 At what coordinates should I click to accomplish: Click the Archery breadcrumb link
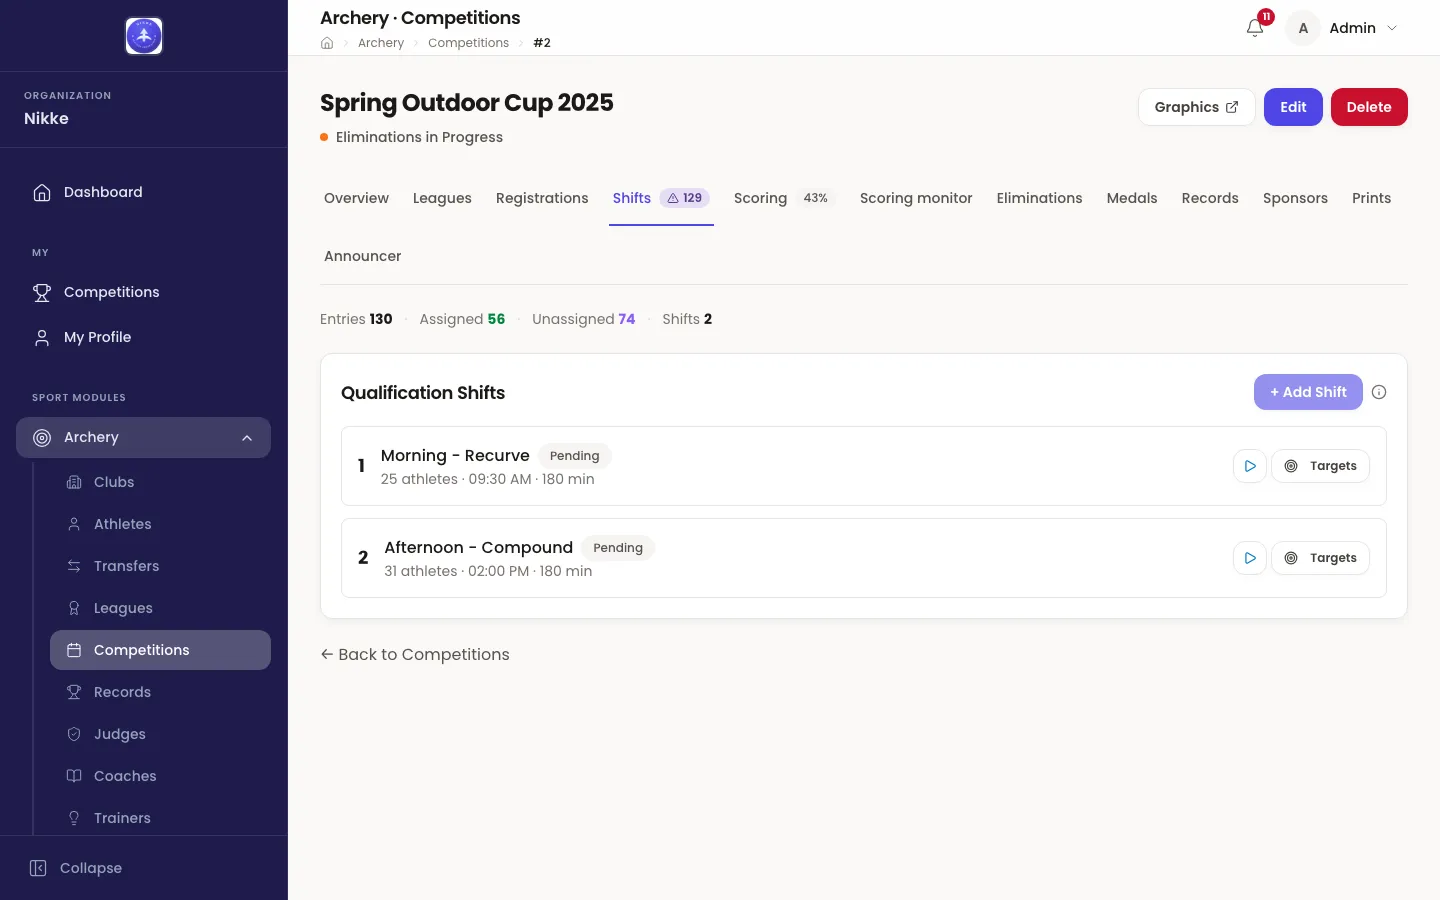click(381, 43)
